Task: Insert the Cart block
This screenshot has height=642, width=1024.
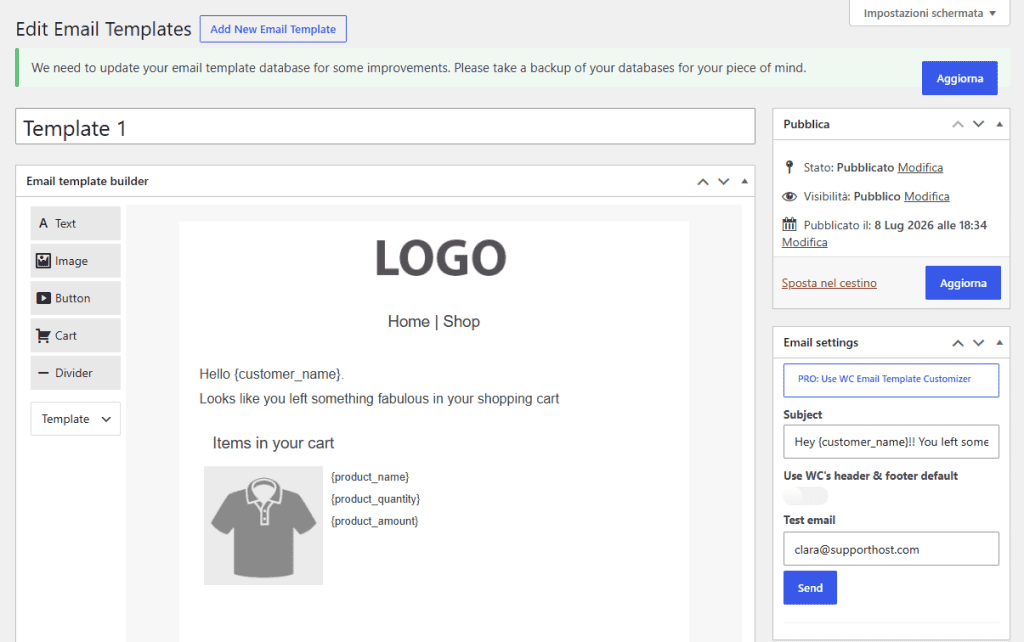Action: 75,335
